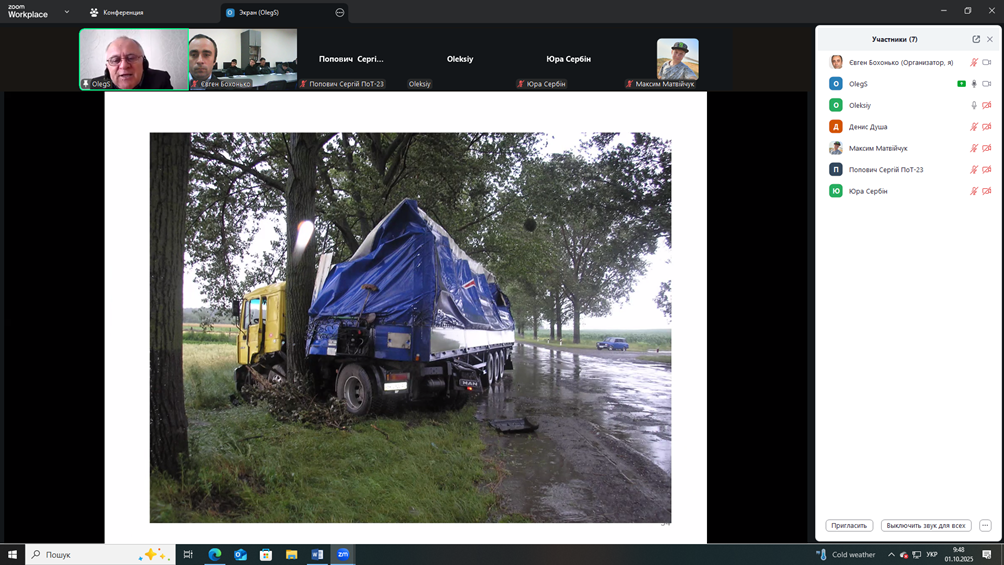
Task: Open Microsoft Edge from the taskbar
Action: 214,554
